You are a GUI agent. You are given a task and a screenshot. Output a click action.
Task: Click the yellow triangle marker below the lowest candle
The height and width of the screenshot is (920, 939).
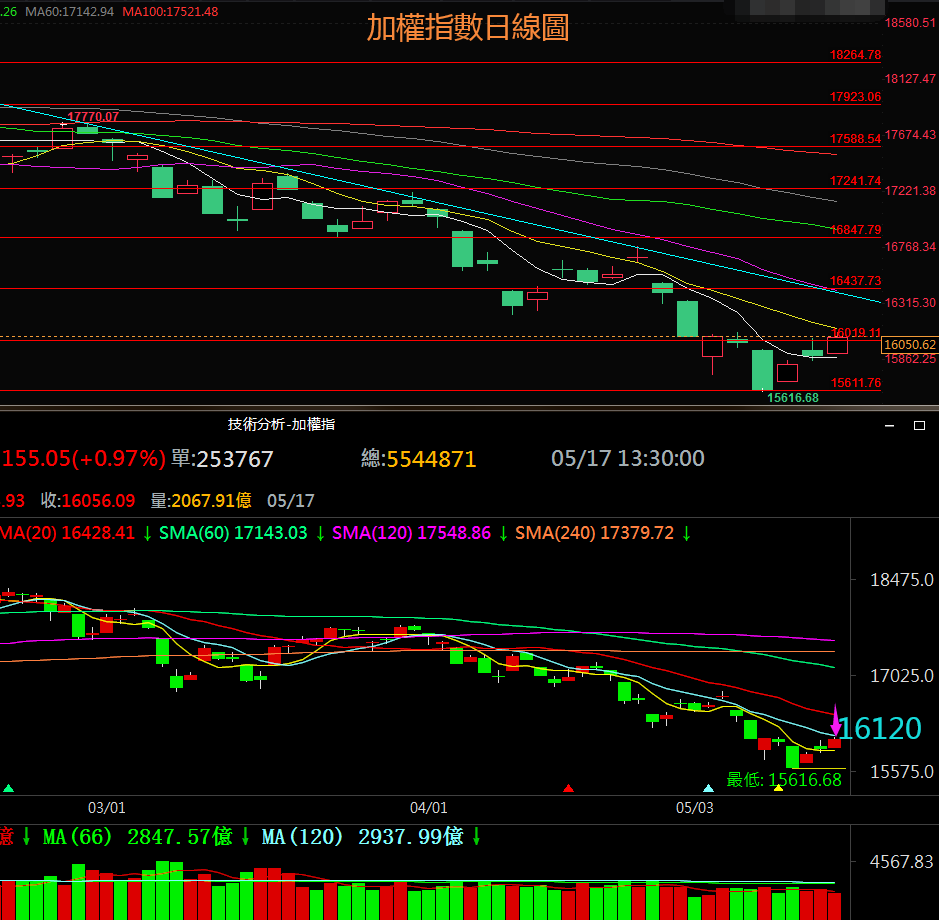tap(778, 788)
